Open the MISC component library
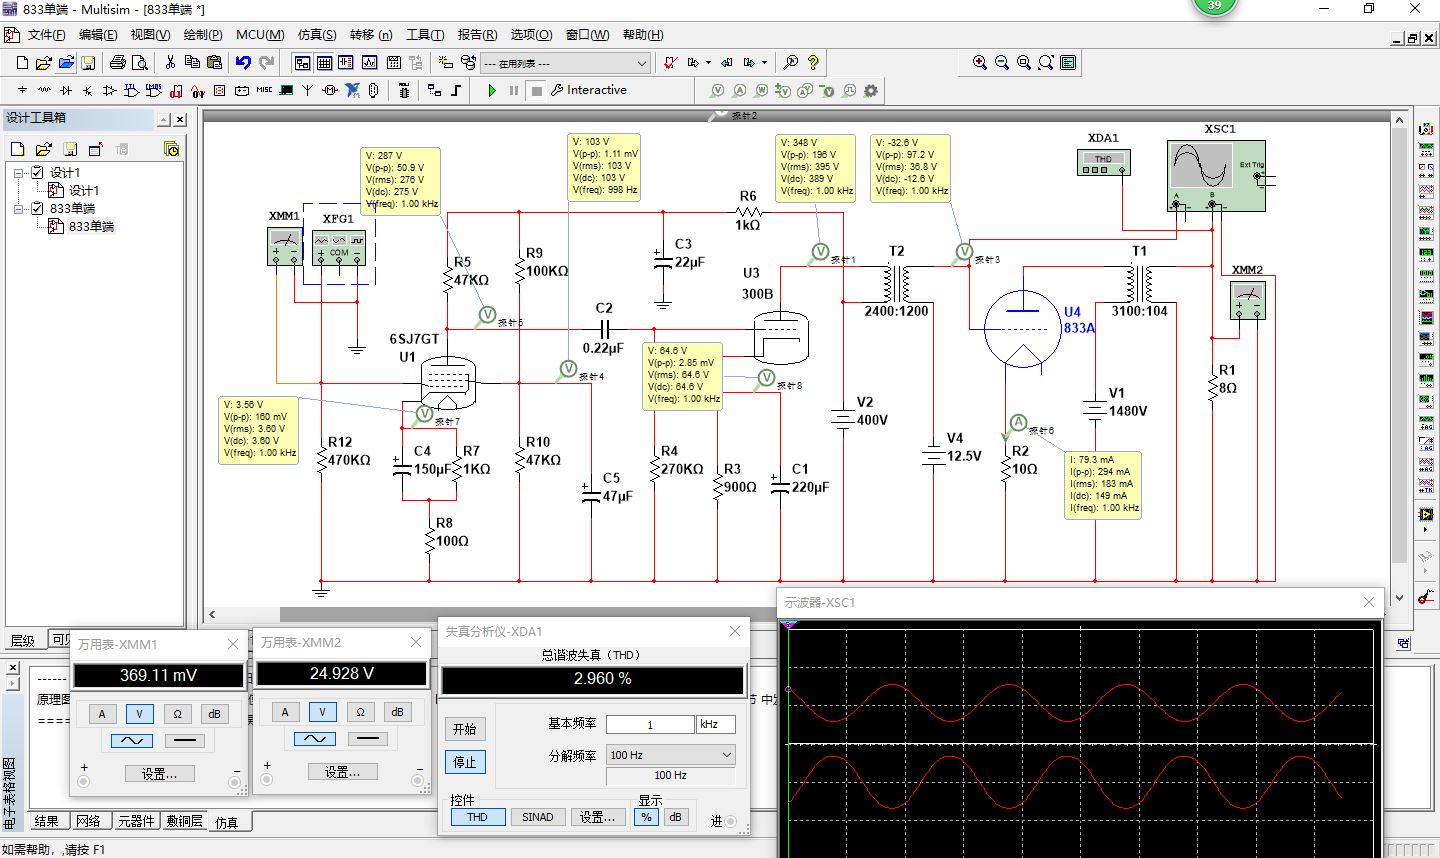 pyautogui.click(x=264, y=90)
